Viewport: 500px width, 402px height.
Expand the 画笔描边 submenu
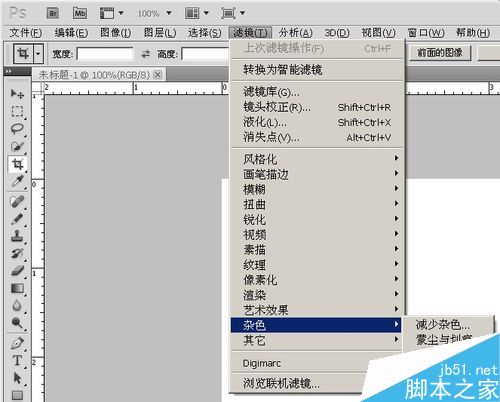click(x=317, y=174)
